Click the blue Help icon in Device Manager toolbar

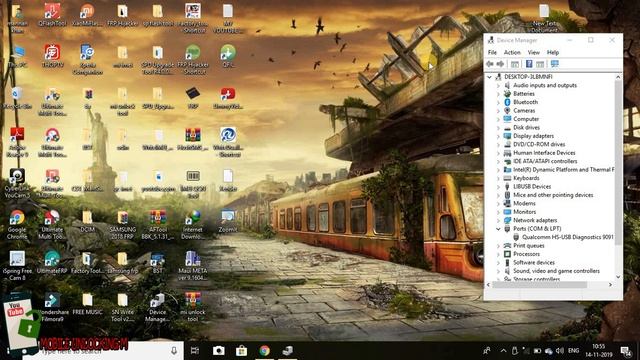point(529,64)
